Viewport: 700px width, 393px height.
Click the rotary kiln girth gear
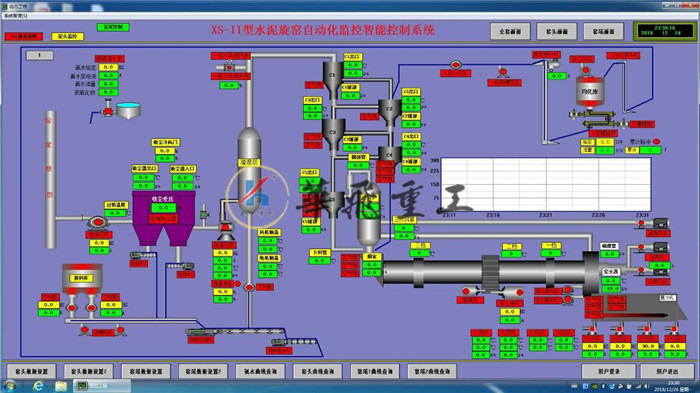point(490,273)
